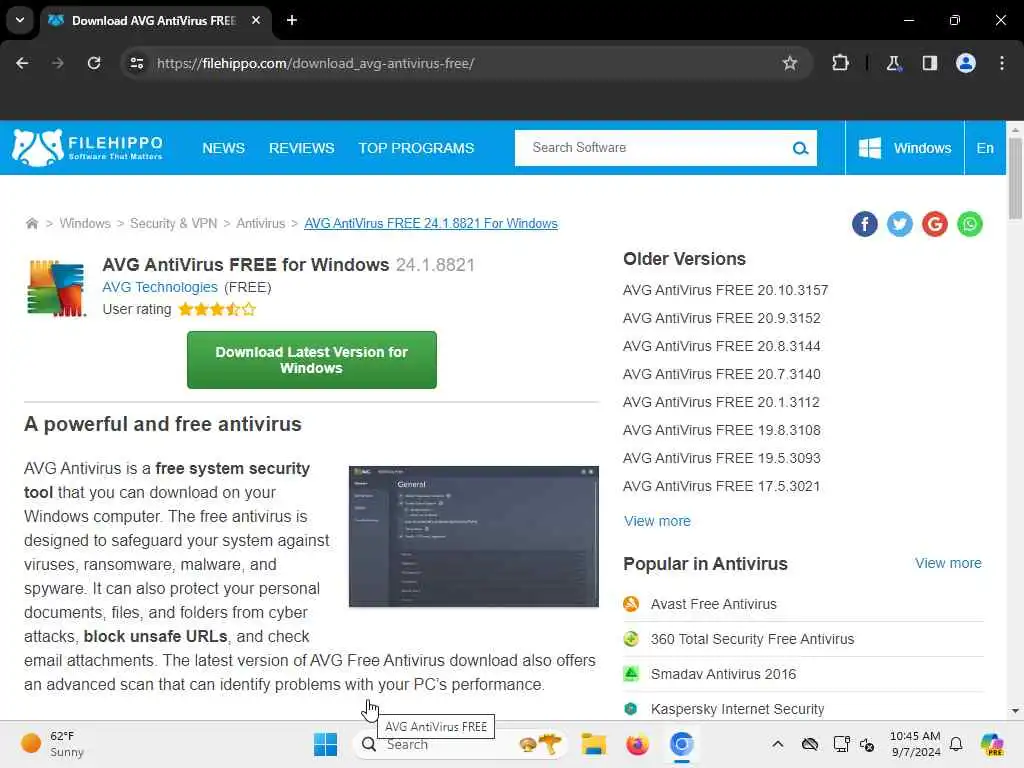Click the Chrome icon on taskbar

coord(681,744)
